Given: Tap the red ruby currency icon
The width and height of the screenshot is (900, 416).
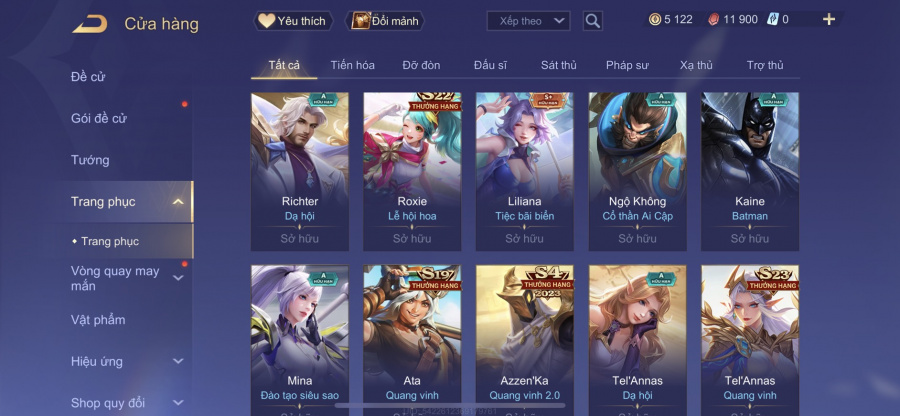Looking at the screenshot, I should tap(713, 20).
